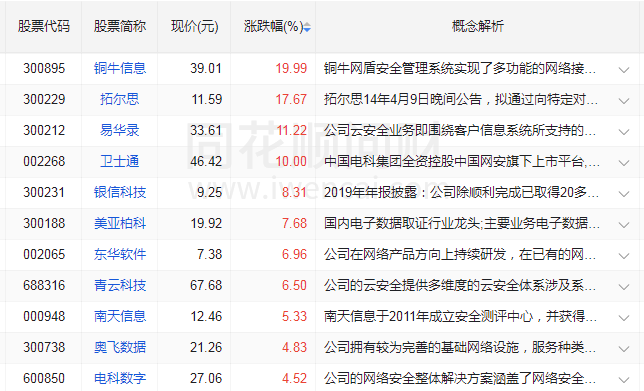Expand concept details for 奥飞数据 row
This screenshot has width=644, height=391.
[624, 349]
